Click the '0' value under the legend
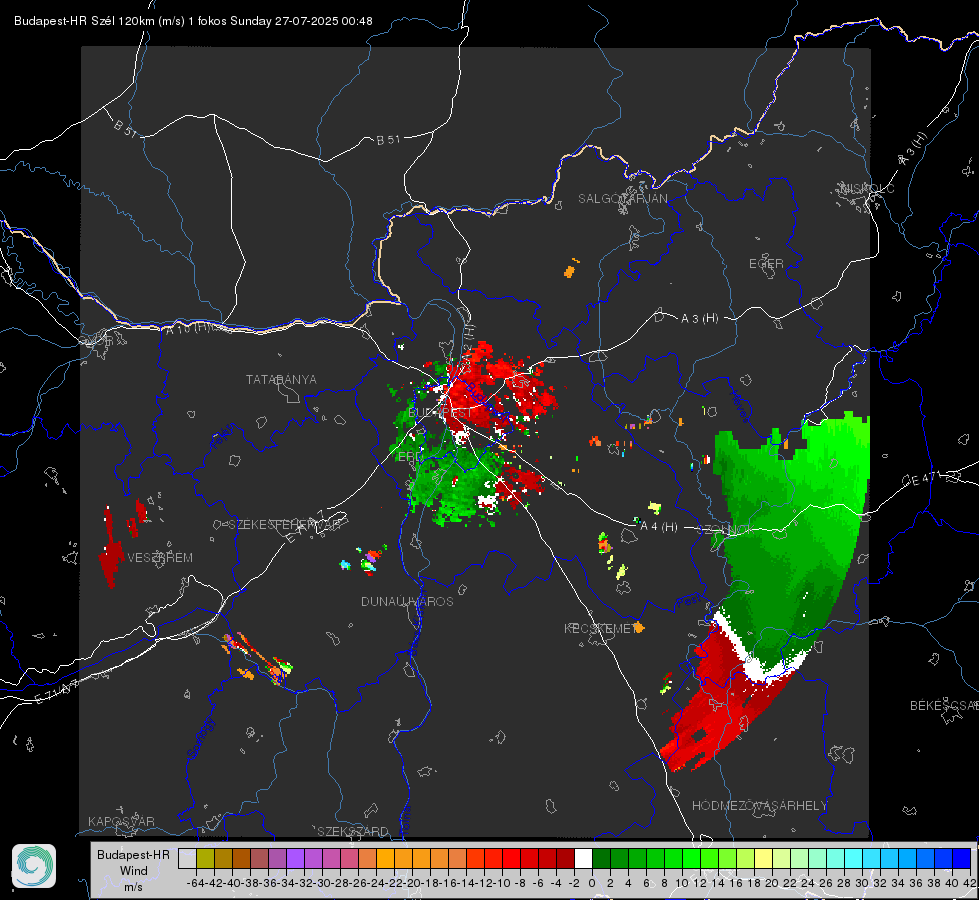The width and height of the screenshot is (979, 900). click(x=592, y=883)
